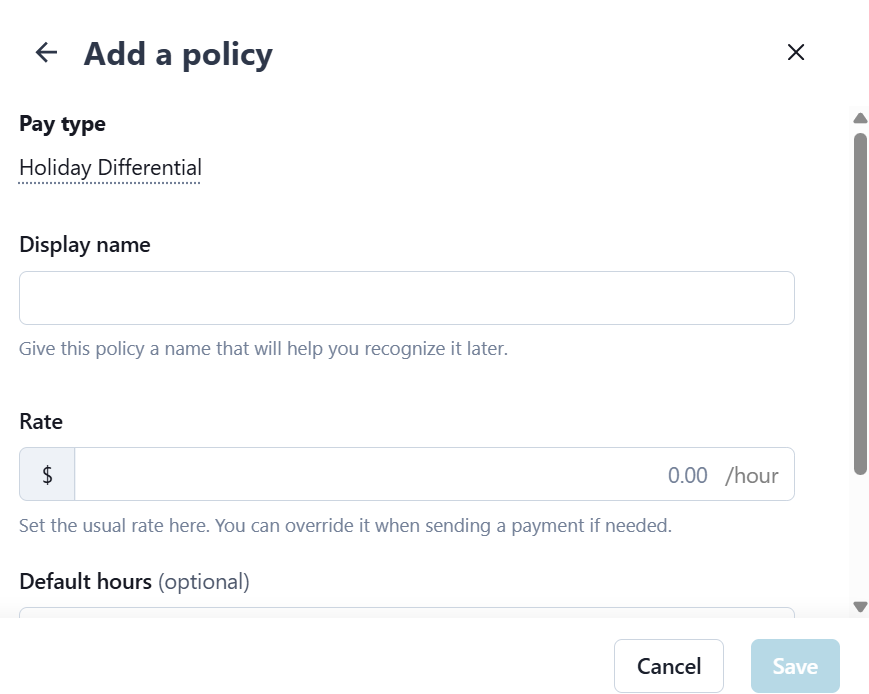The image size is (869, 694).
Task: Click the vertical scrollbar thumb
Action: [x=860, y=300]
